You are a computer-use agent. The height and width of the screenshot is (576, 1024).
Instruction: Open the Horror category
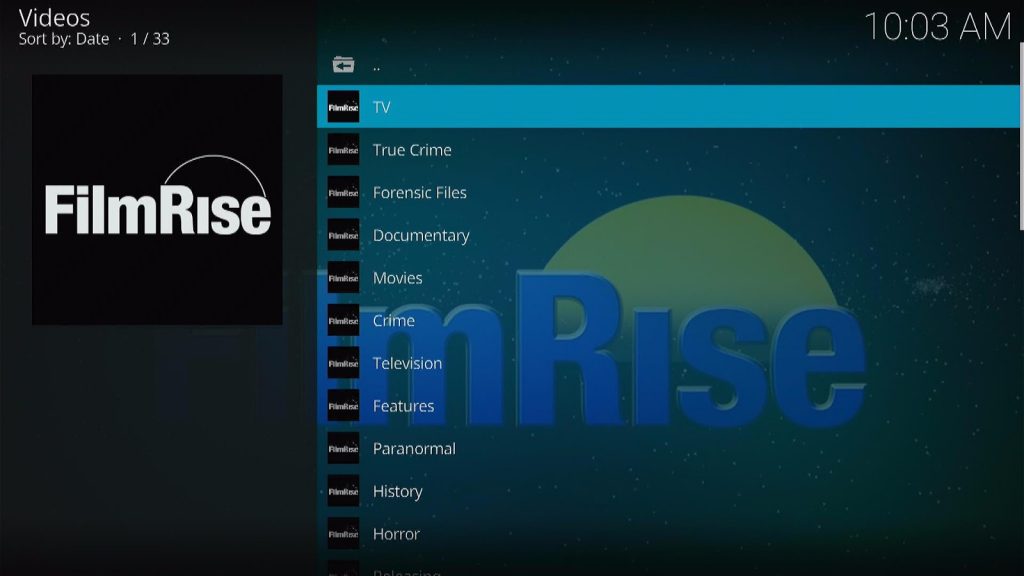tap(668, 534)
